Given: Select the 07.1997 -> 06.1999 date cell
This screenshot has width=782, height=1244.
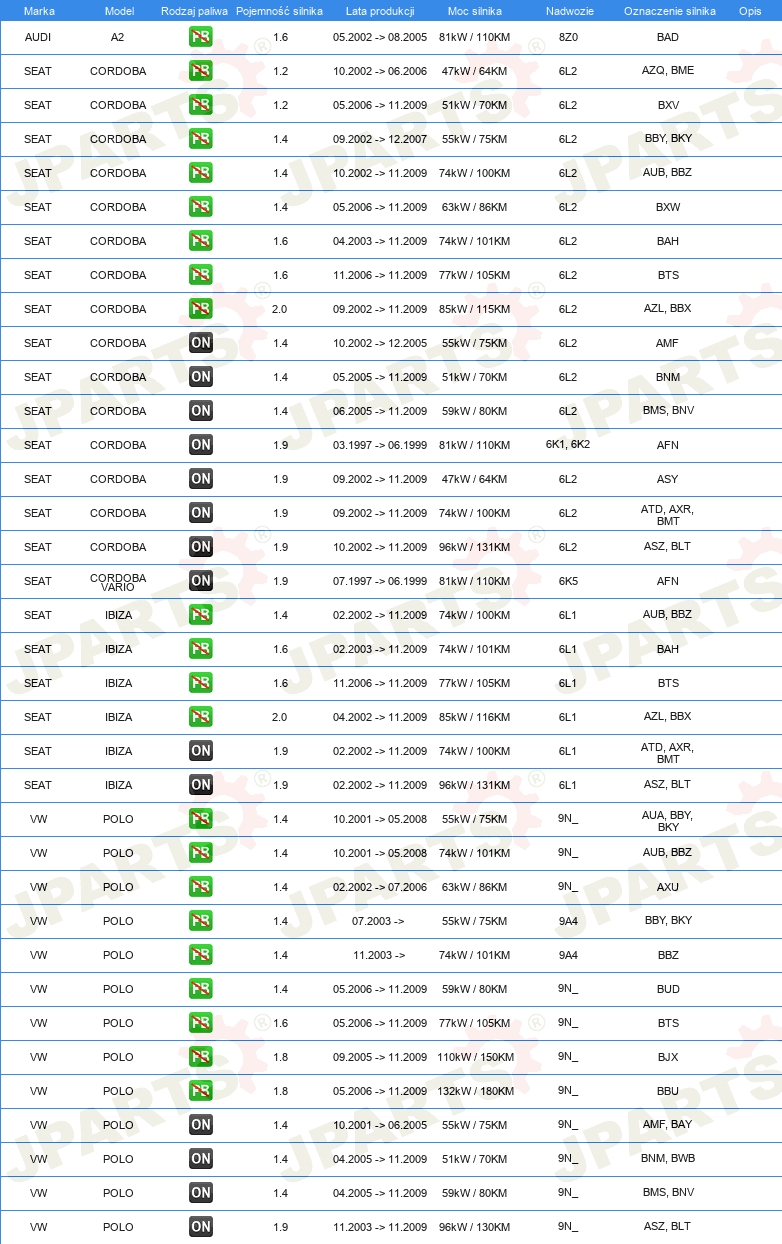Looking at the screenshot, I should pos(380,581).
